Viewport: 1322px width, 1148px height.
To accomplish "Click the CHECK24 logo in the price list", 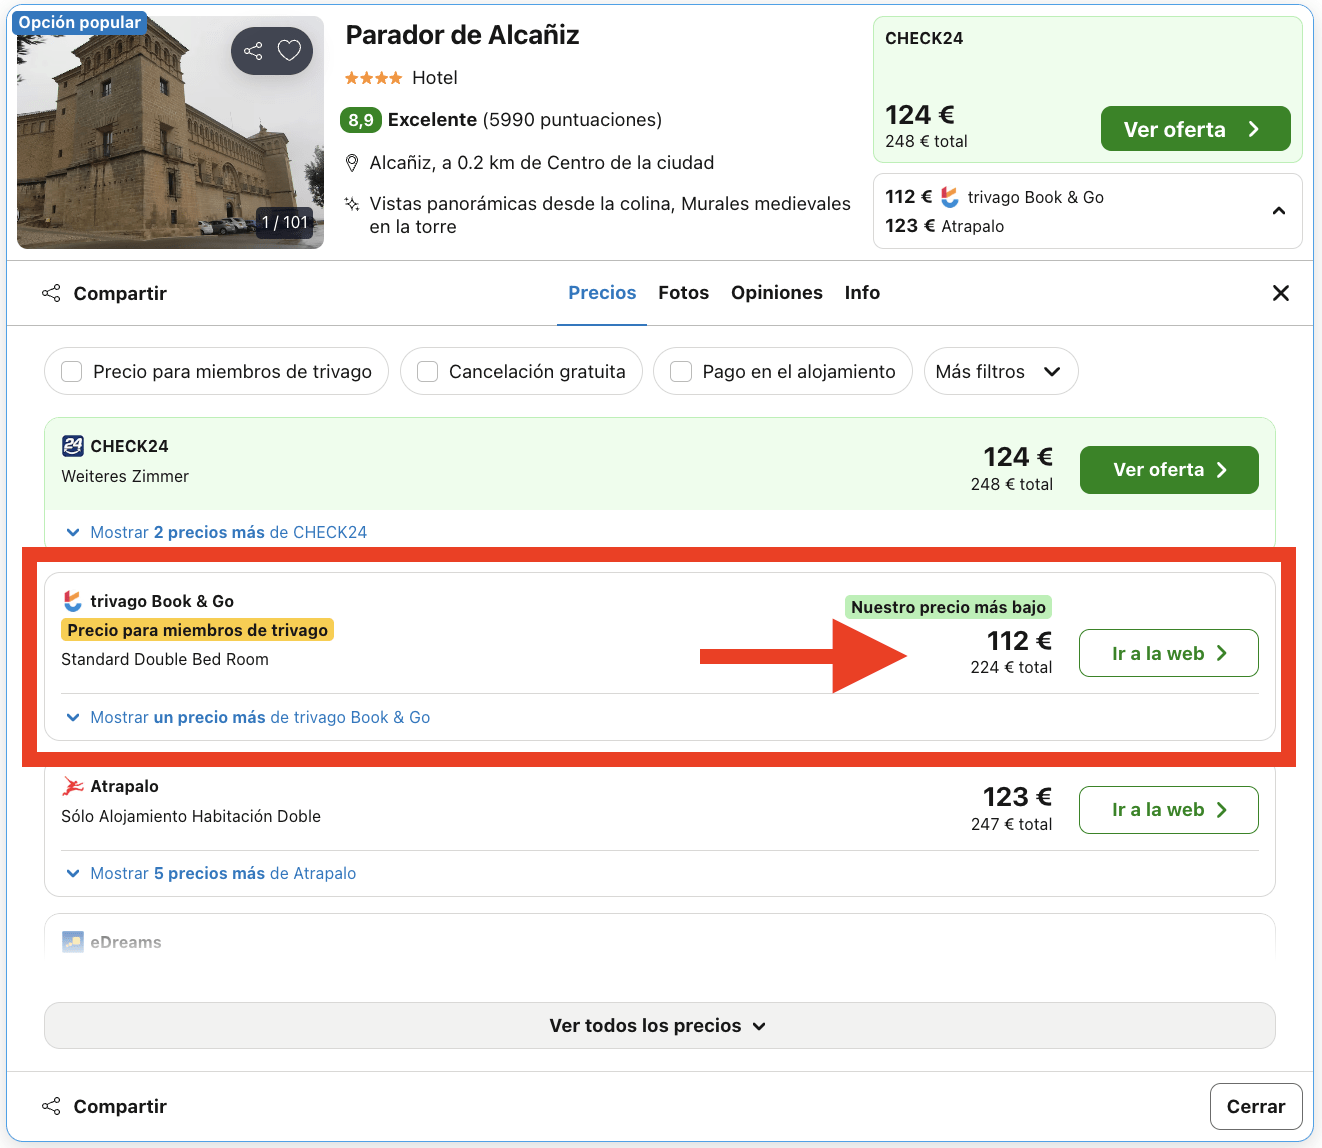I will pyautogui.click(x=69, y=446).
